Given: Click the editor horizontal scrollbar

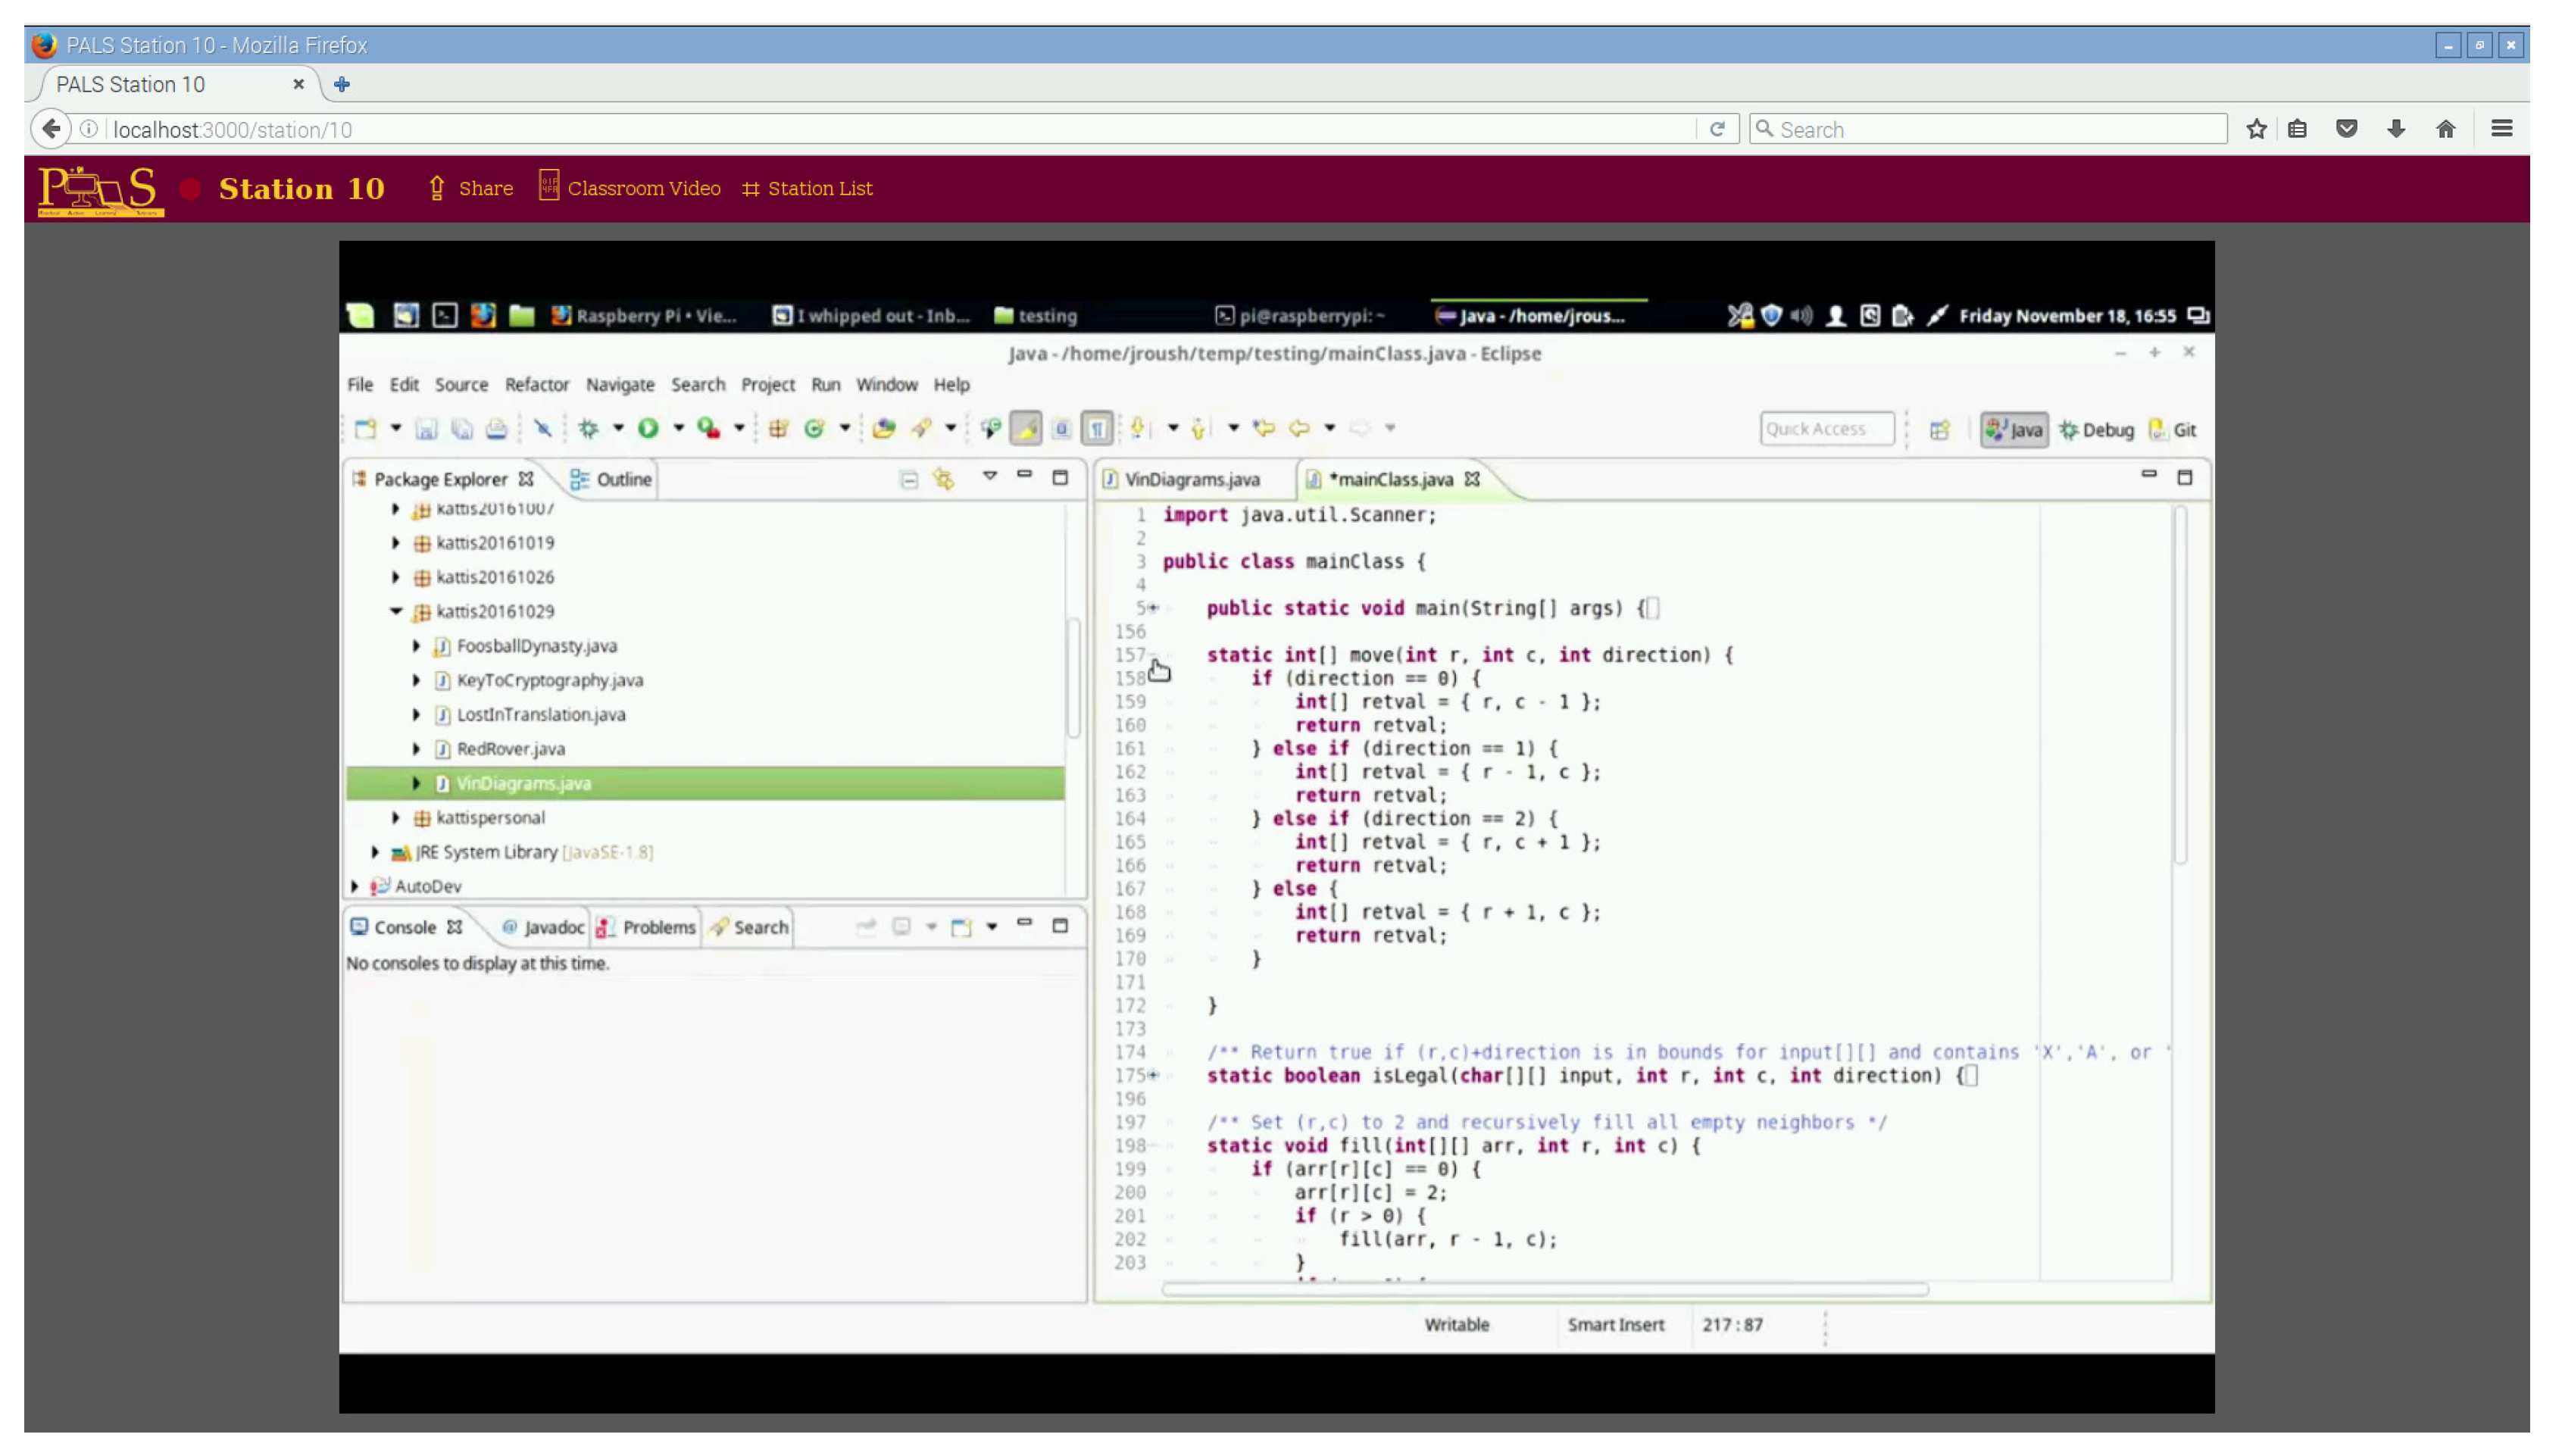Looking at the screenshot, I should [1543, 1290].
